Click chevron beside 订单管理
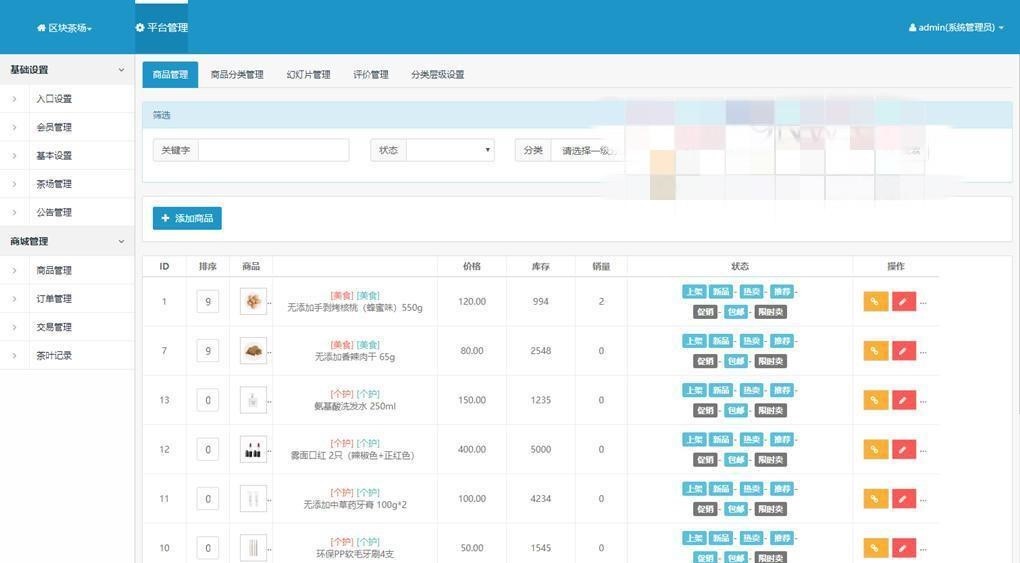This screenshot has height=563, width=1020. 14,299
